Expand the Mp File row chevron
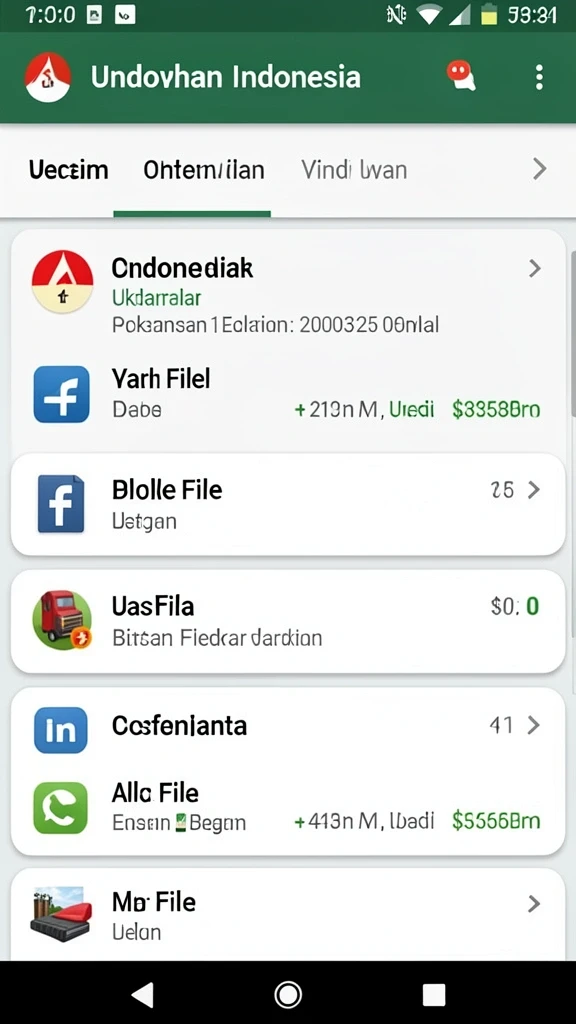This screenshot has width=576, height=1024. 534,904
